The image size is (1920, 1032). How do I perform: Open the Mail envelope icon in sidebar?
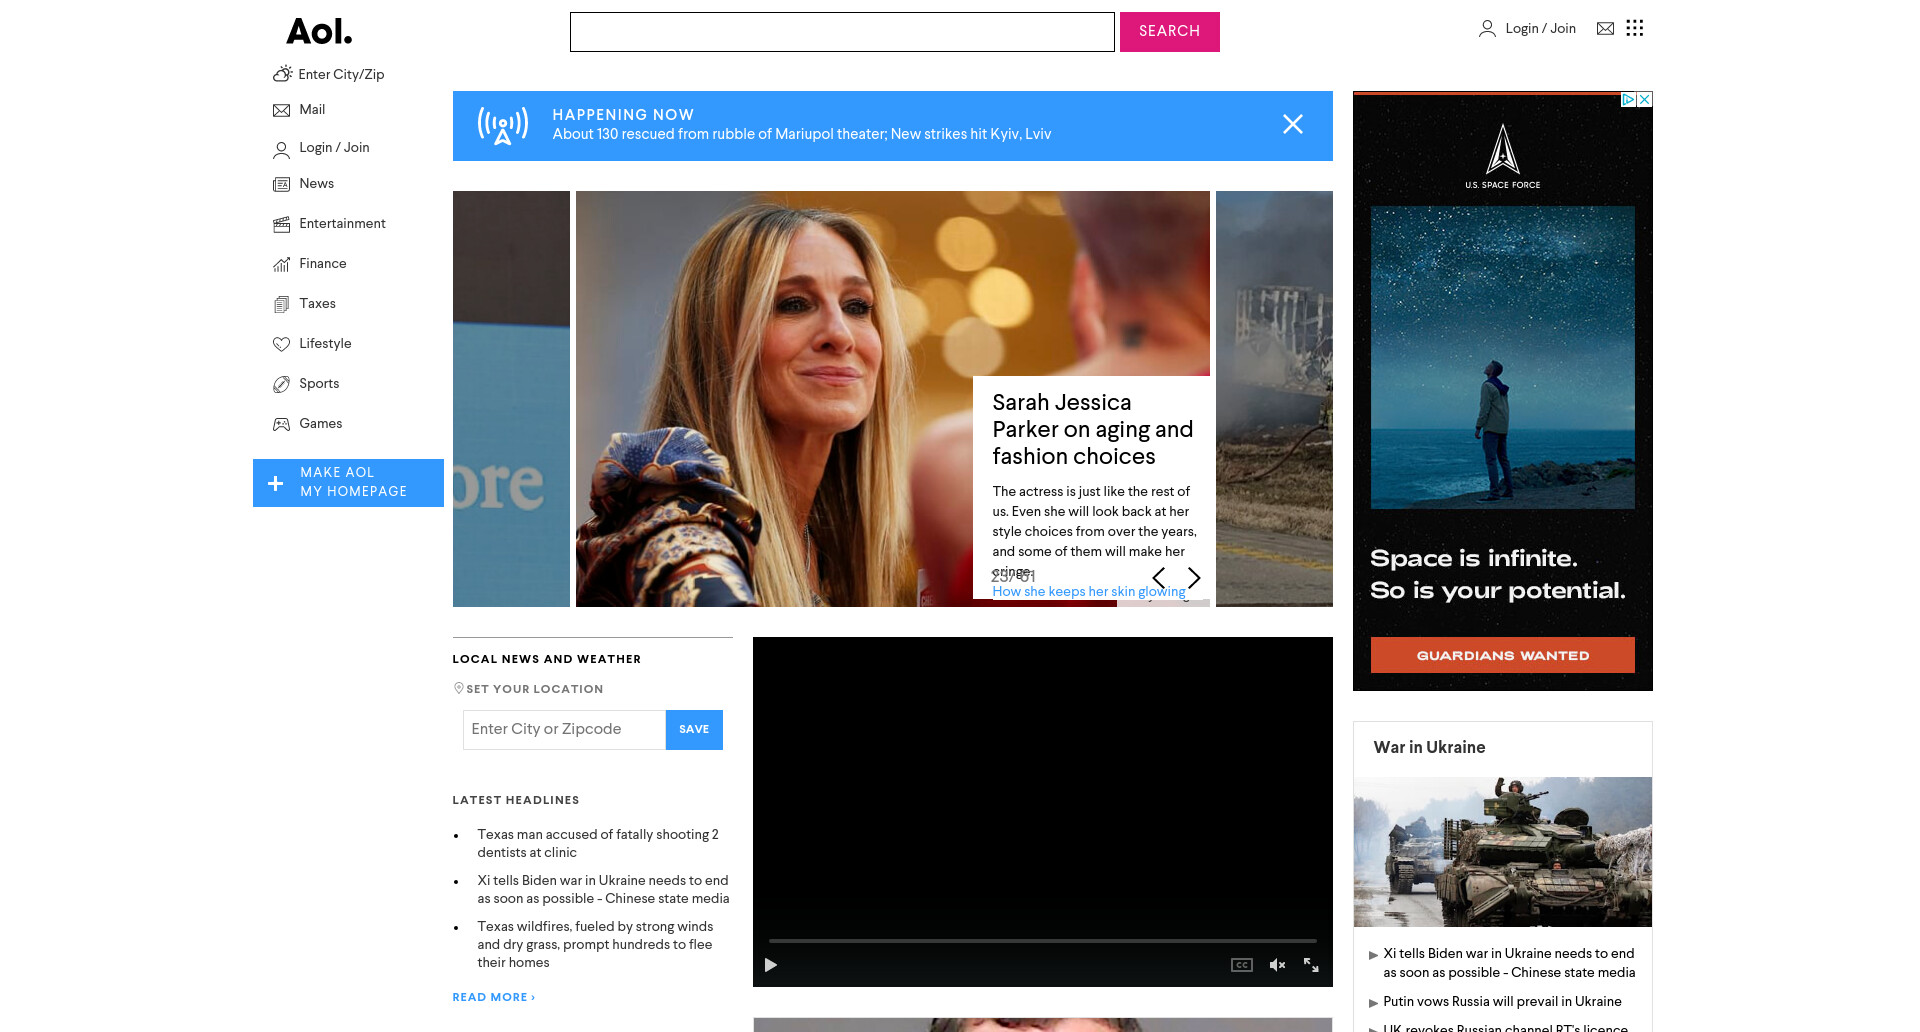282,110
